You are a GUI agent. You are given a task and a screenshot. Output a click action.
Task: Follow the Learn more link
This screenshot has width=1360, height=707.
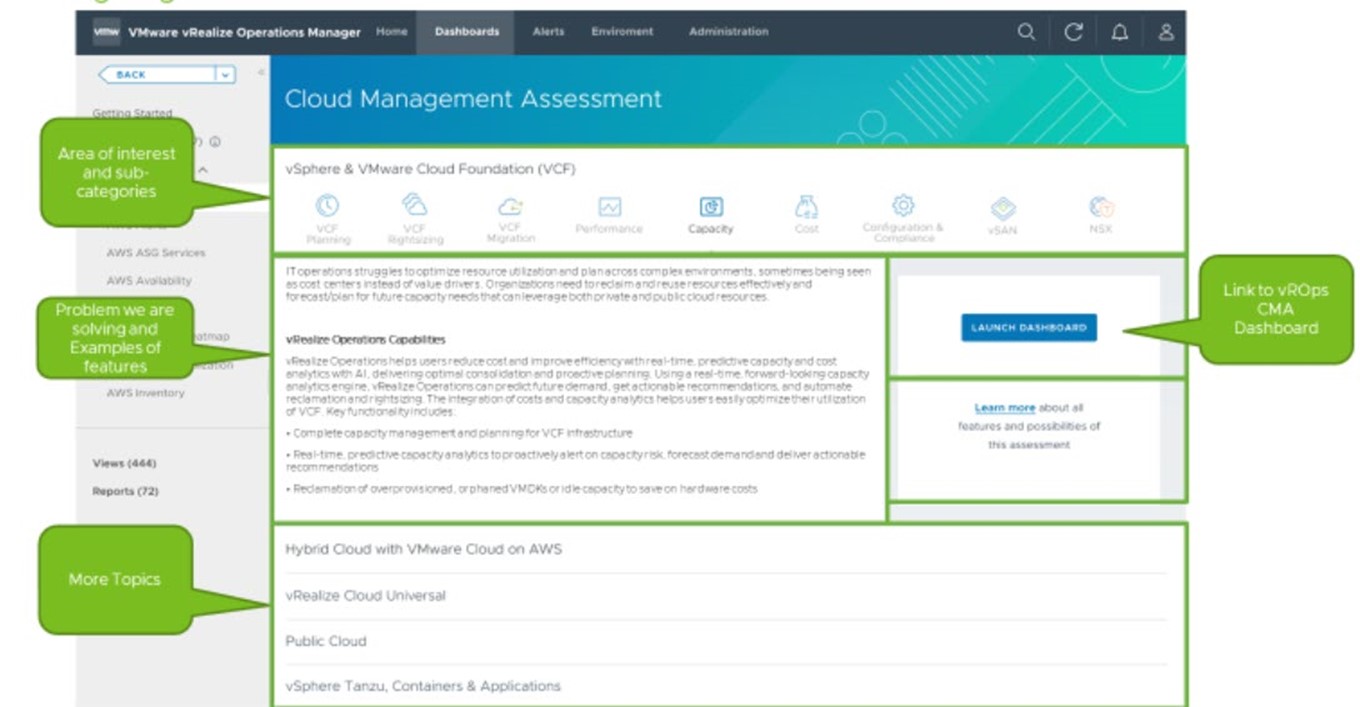[1005, 408]
